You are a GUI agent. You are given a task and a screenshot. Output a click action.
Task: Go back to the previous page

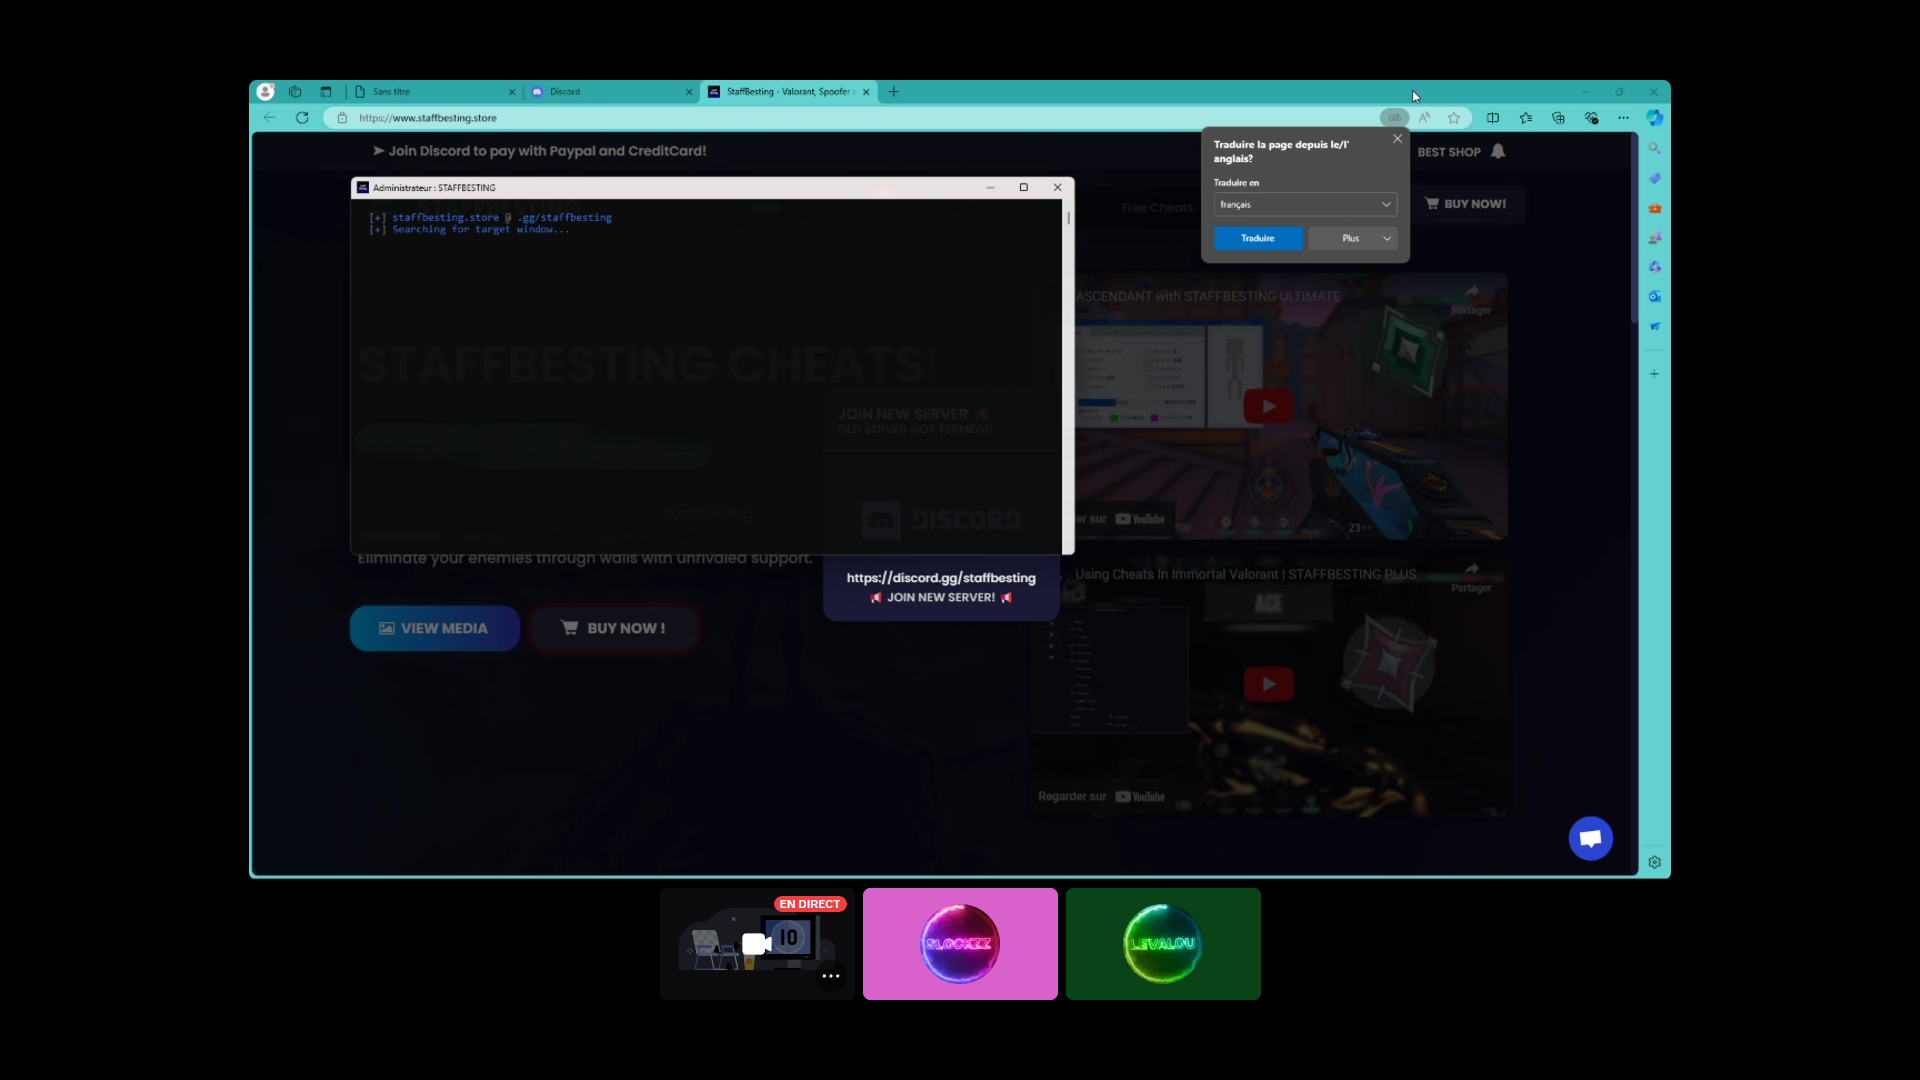click(270, 118)
